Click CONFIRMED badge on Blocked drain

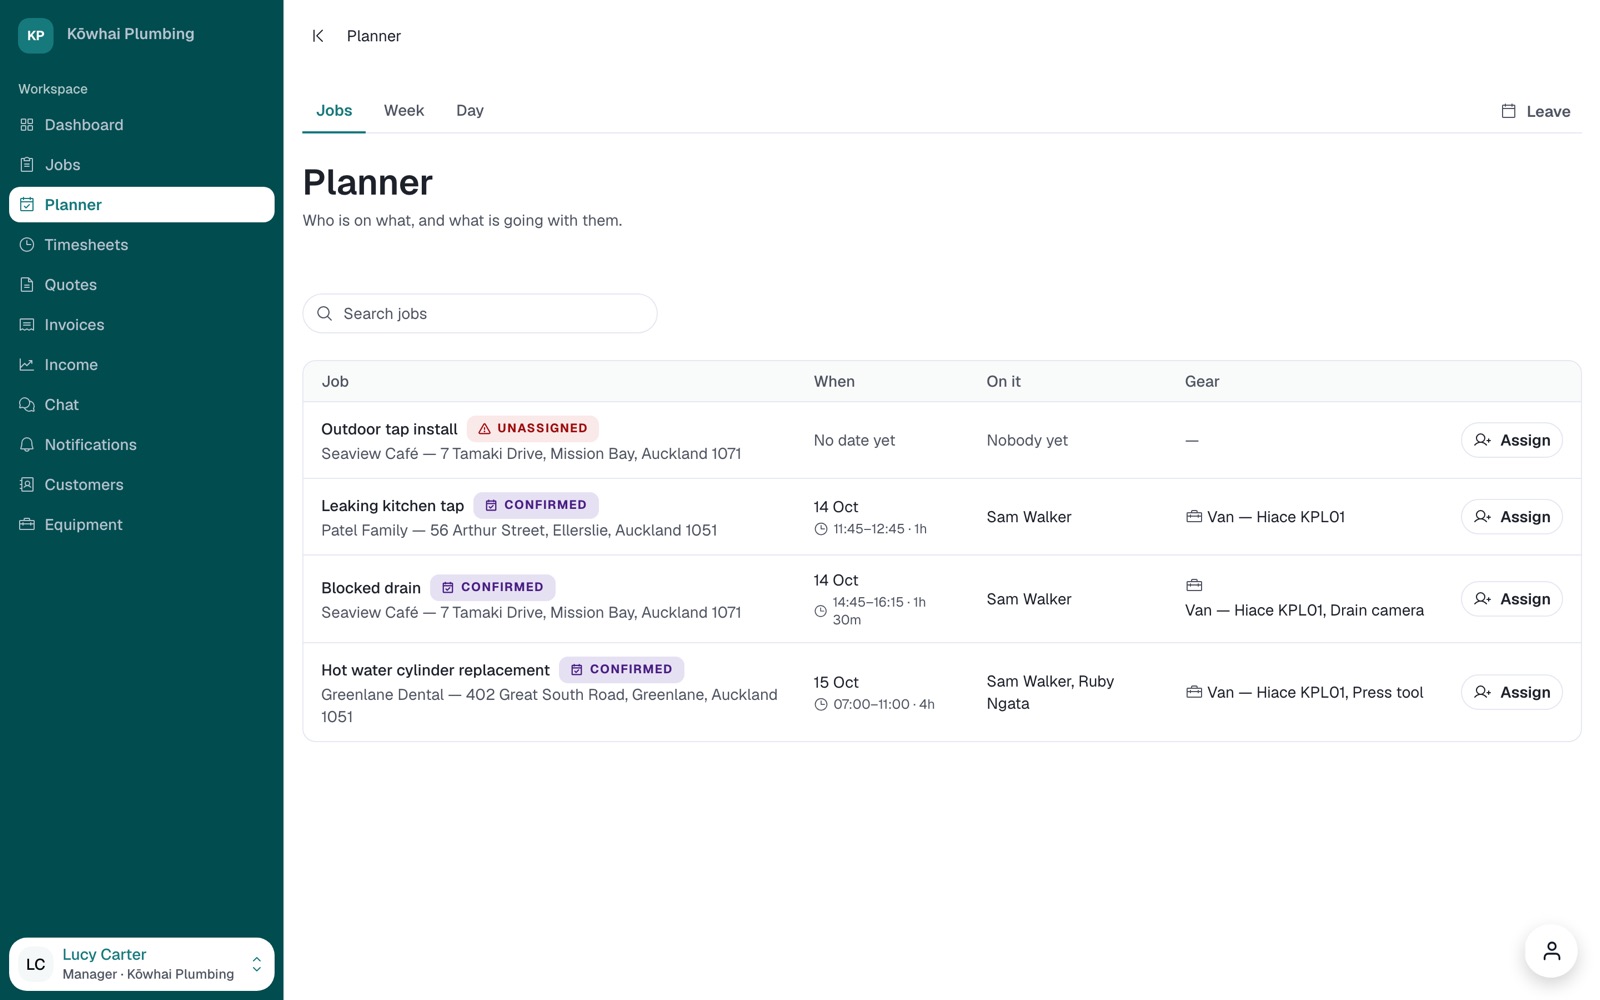493,587
